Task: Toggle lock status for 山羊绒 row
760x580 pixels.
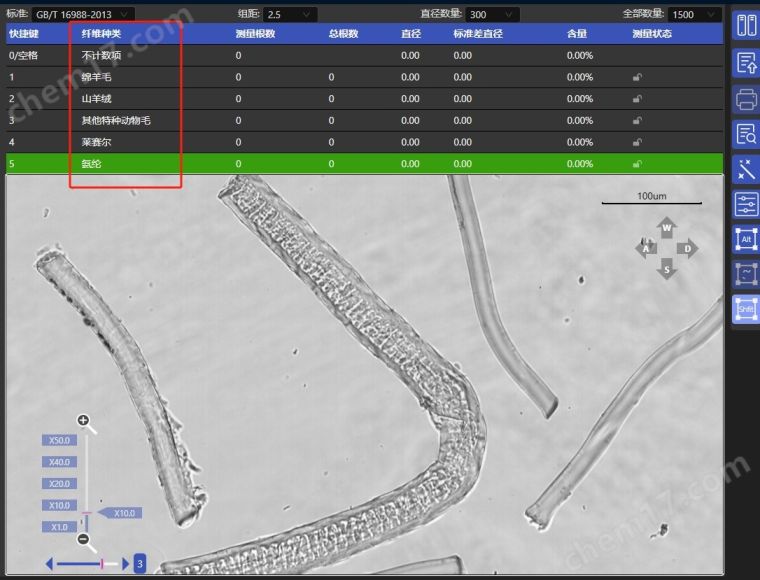Action: tap(637, 99)
